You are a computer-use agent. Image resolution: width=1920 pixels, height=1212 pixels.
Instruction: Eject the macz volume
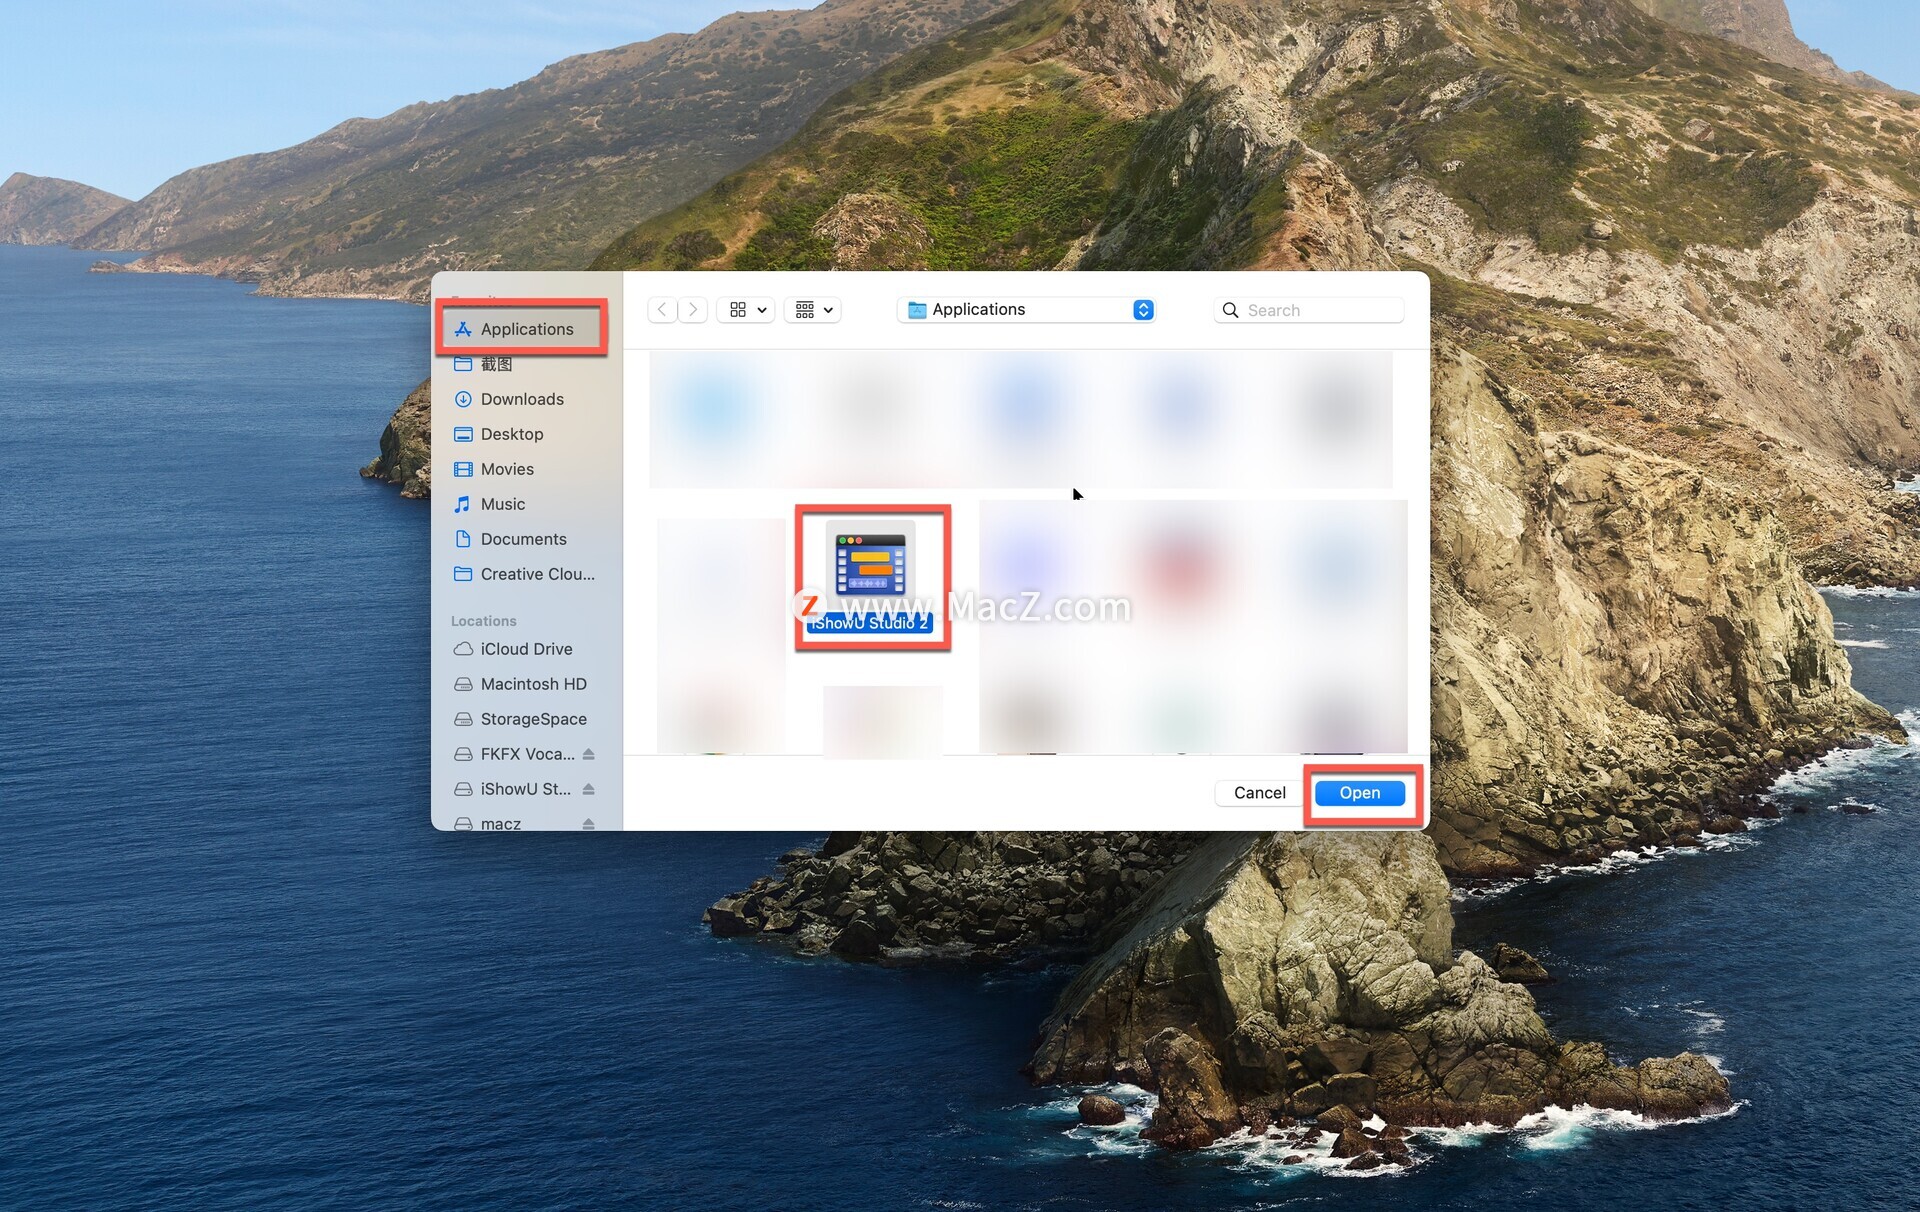(588, 823)
